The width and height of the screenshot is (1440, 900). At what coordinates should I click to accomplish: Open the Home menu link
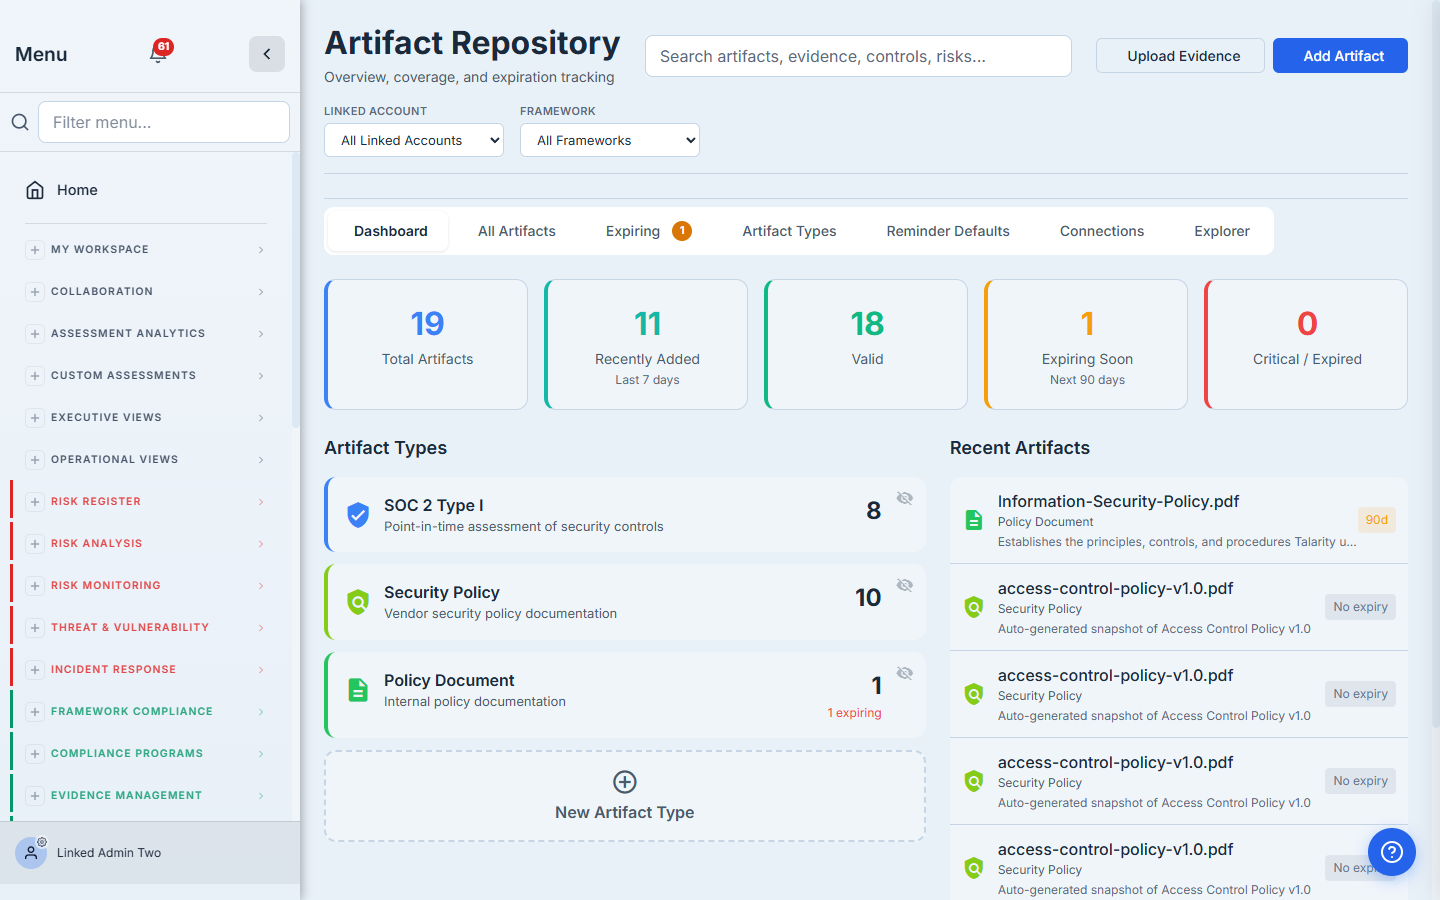click(x=146, y=190)
